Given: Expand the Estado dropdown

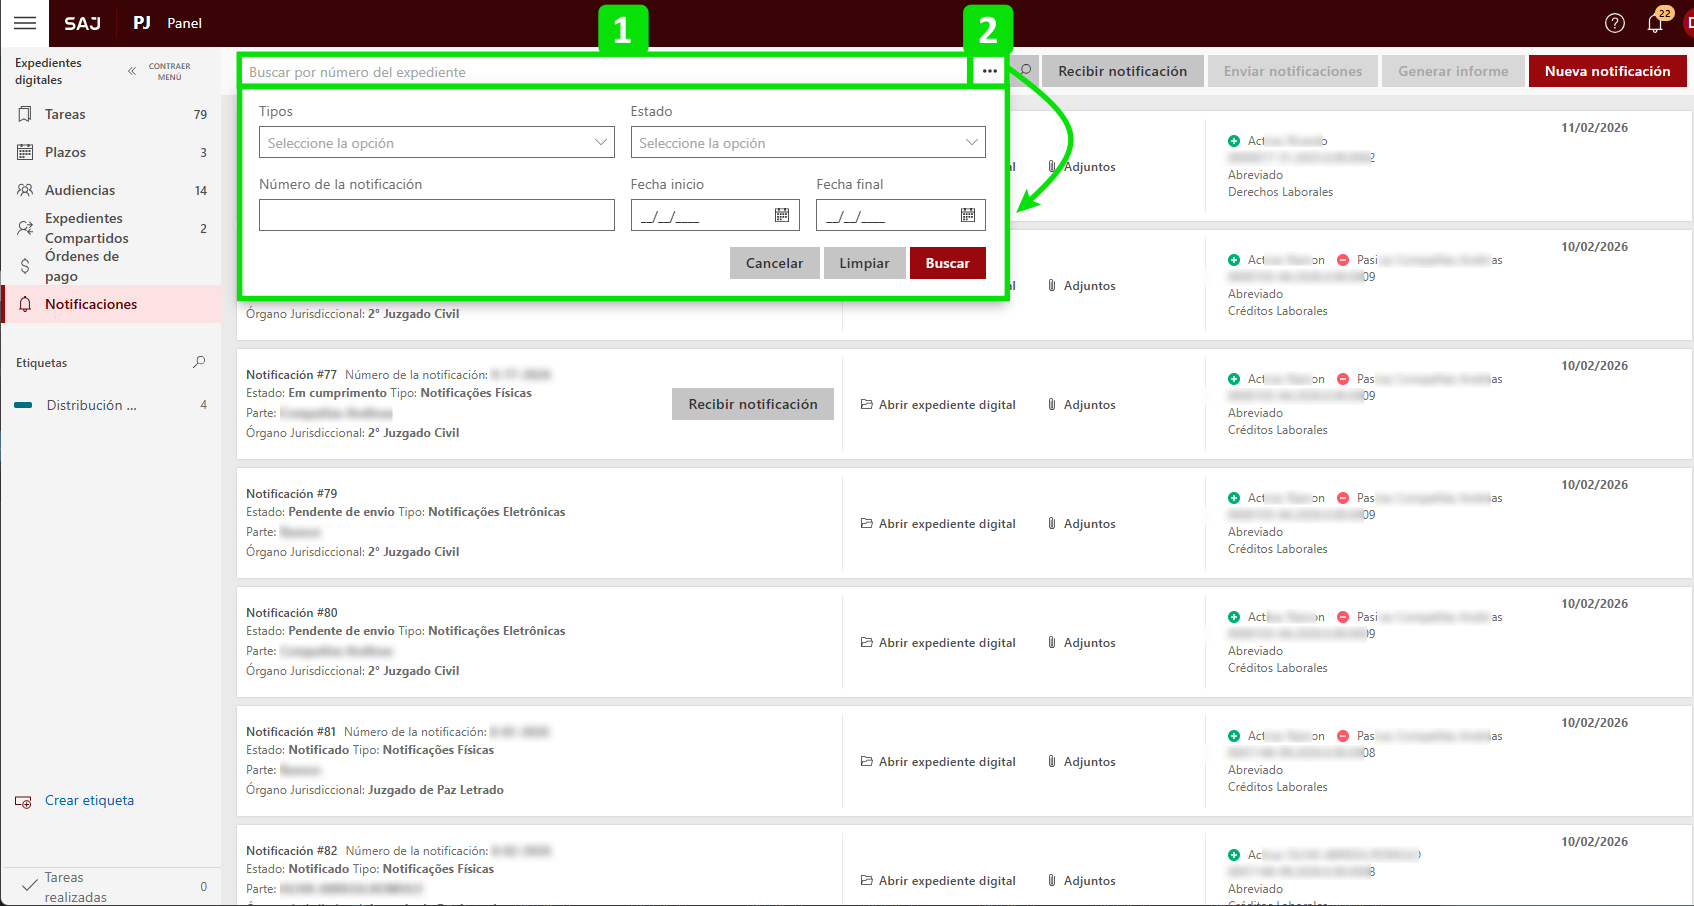Looking at the screenshot, I should (x=807, y=143).
